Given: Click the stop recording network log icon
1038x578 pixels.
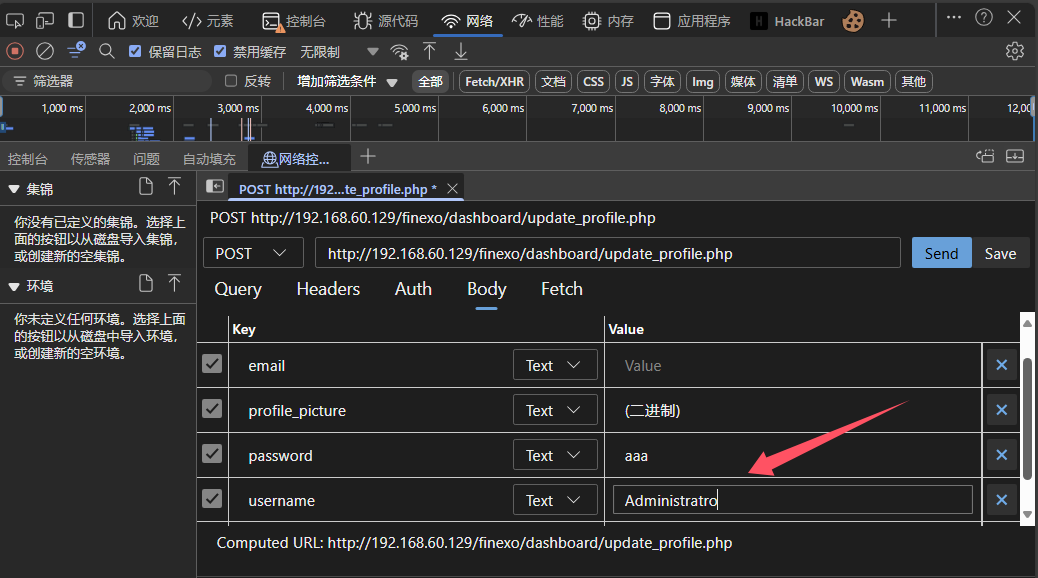Looking at the screenshot, I should click(14, 51).
